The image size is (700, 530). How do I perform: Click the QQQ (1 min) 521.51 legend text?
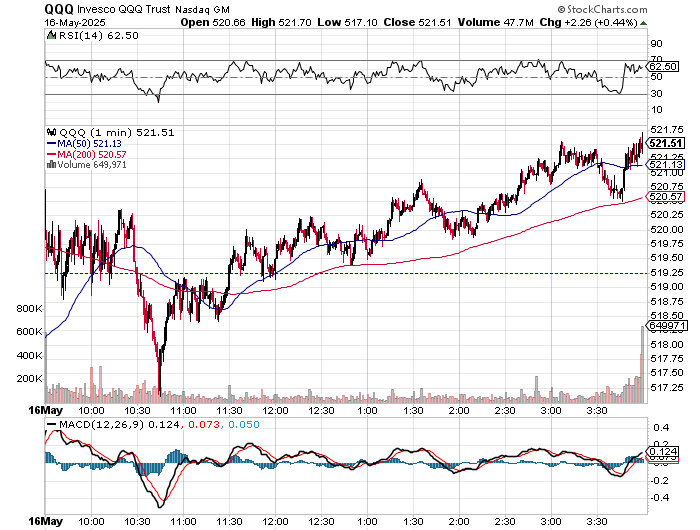click(x=117, y=133)
